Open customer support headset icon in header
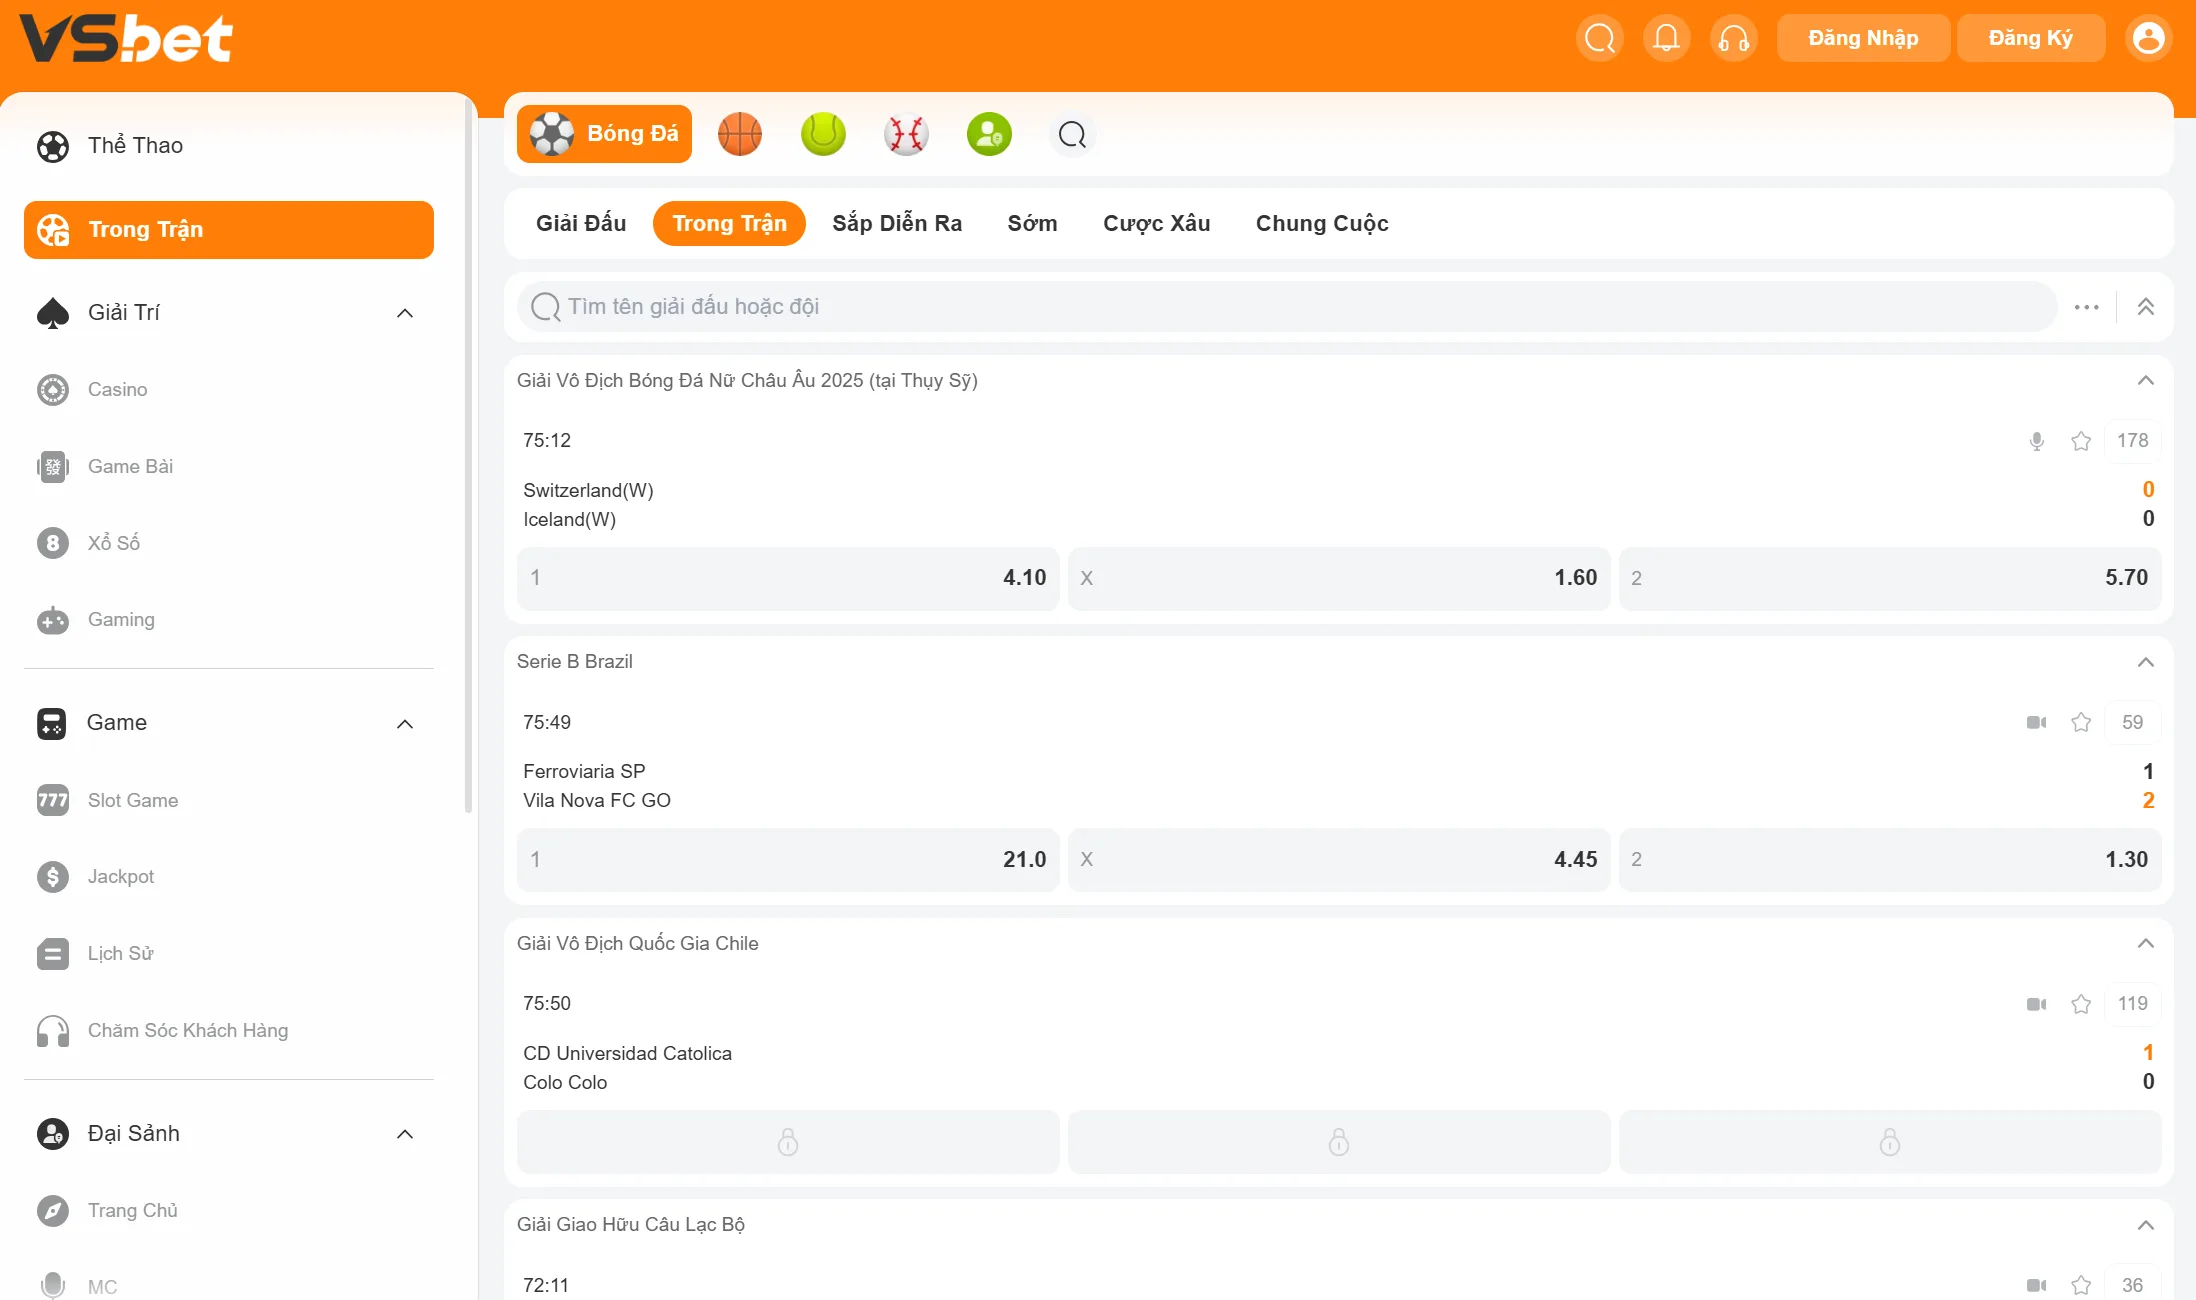 coord(1733,38)
